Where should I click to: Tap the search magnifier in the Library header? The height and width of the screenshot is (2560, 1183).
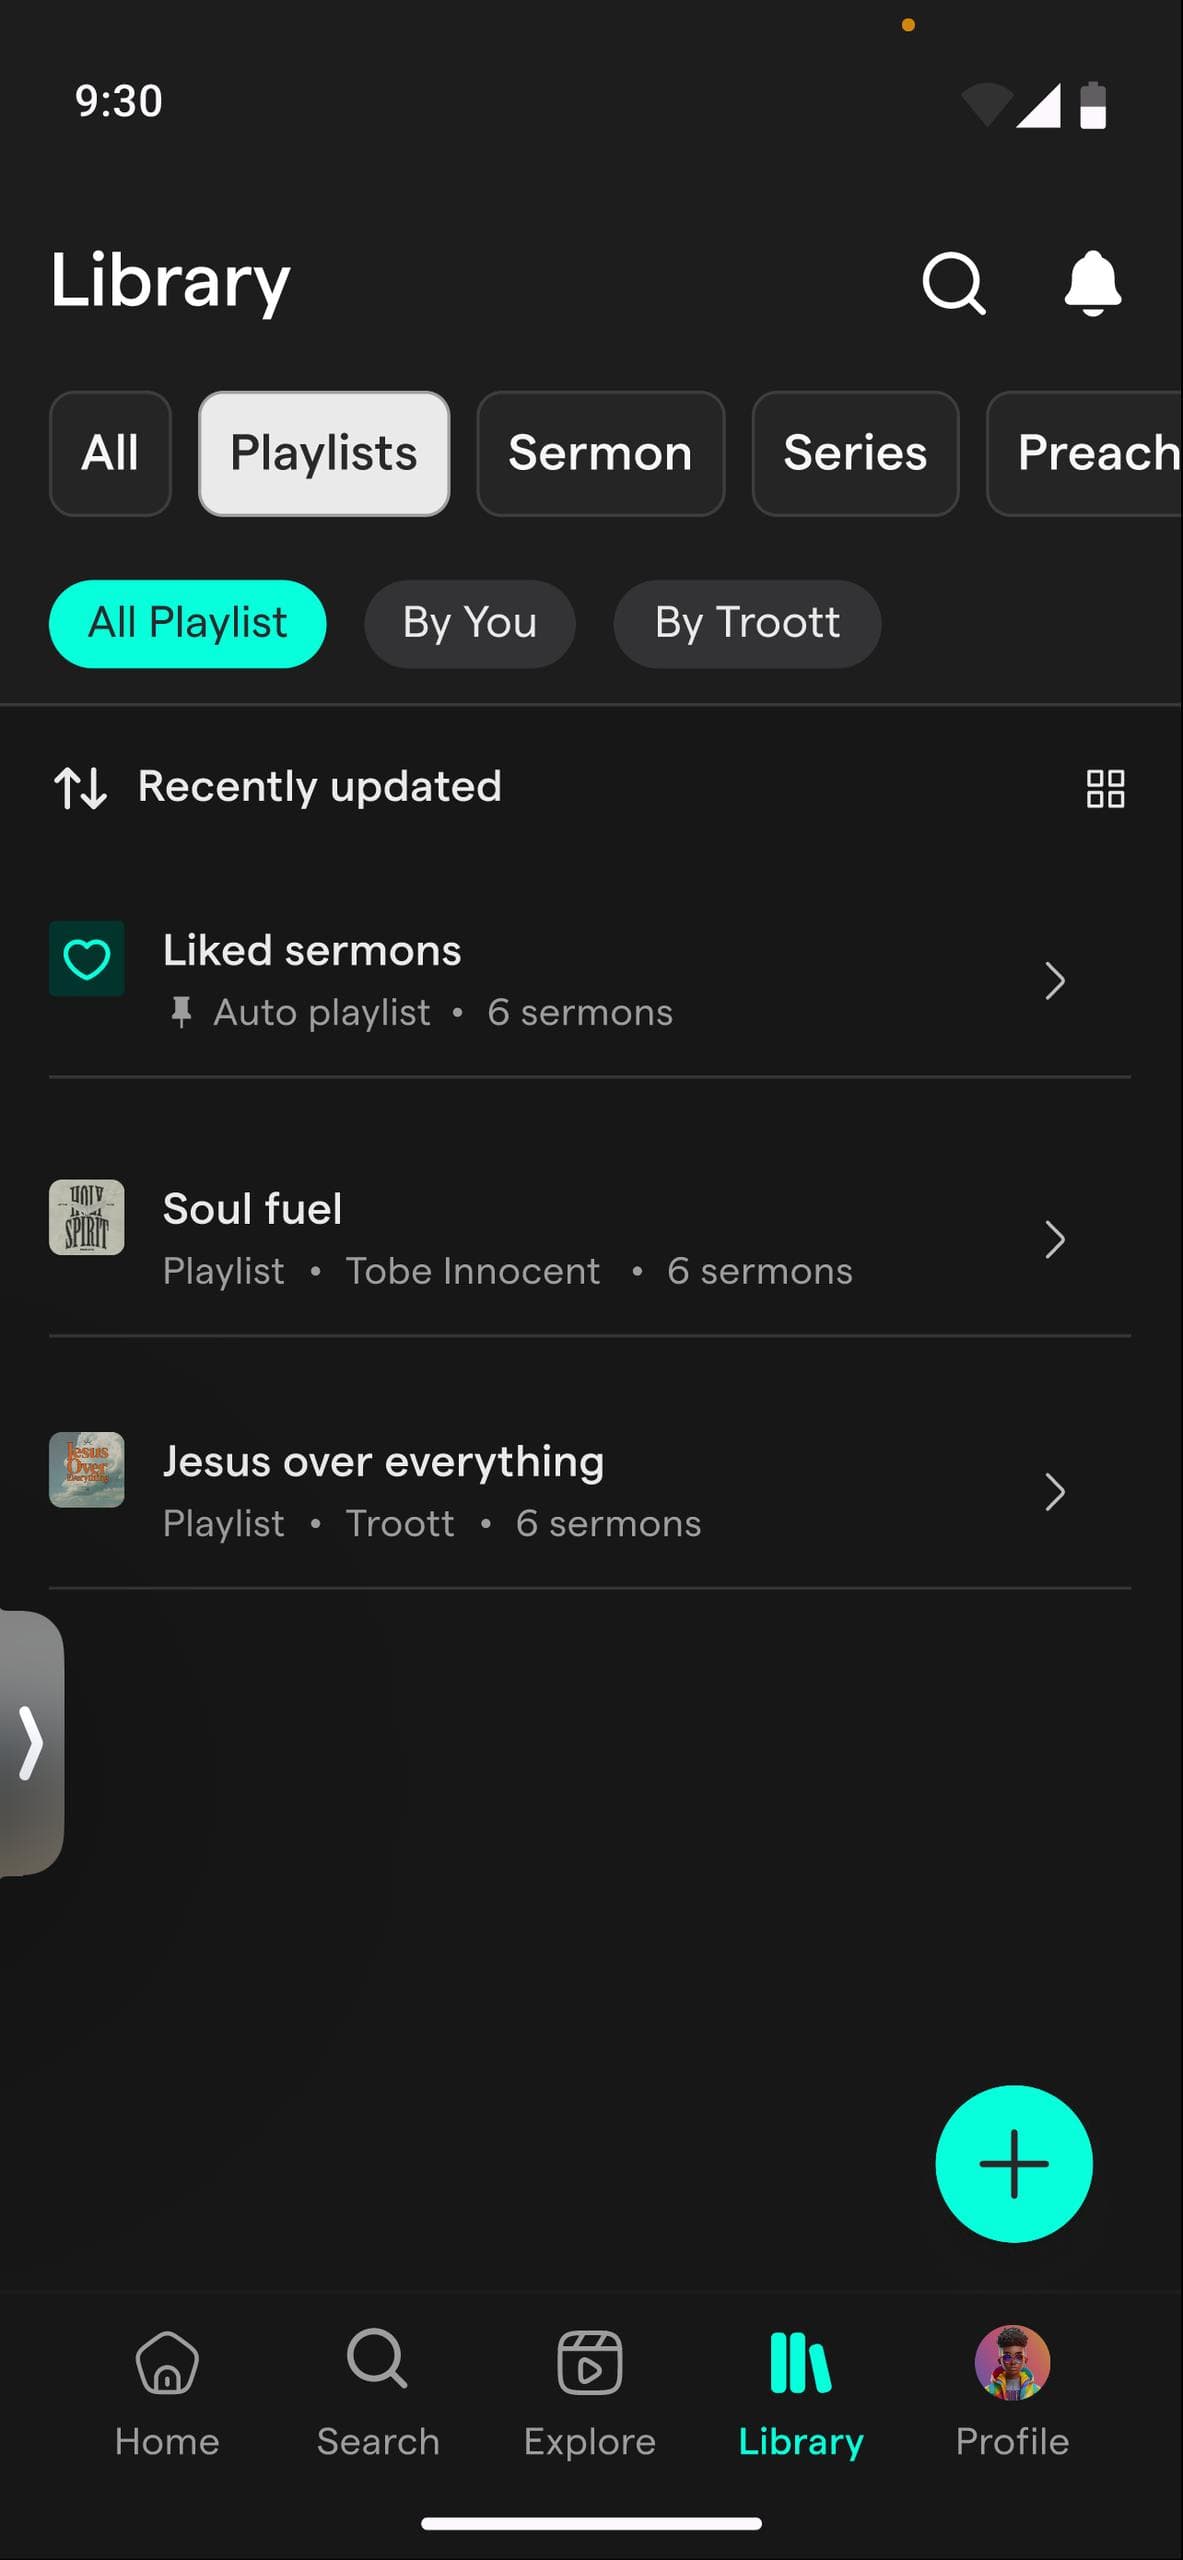(x=953, y=283)
